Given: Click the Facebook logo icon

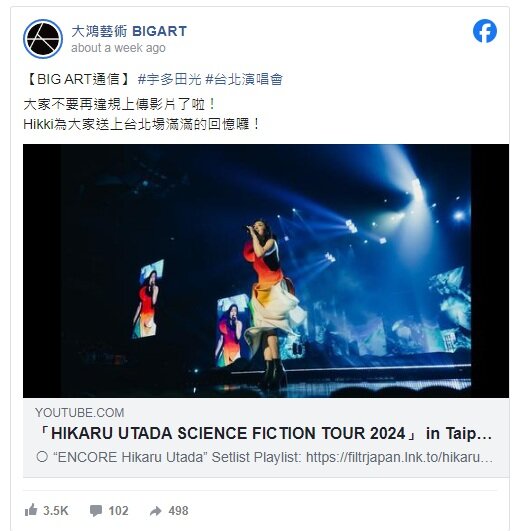Looking at the screenshot, I should 485,31.
